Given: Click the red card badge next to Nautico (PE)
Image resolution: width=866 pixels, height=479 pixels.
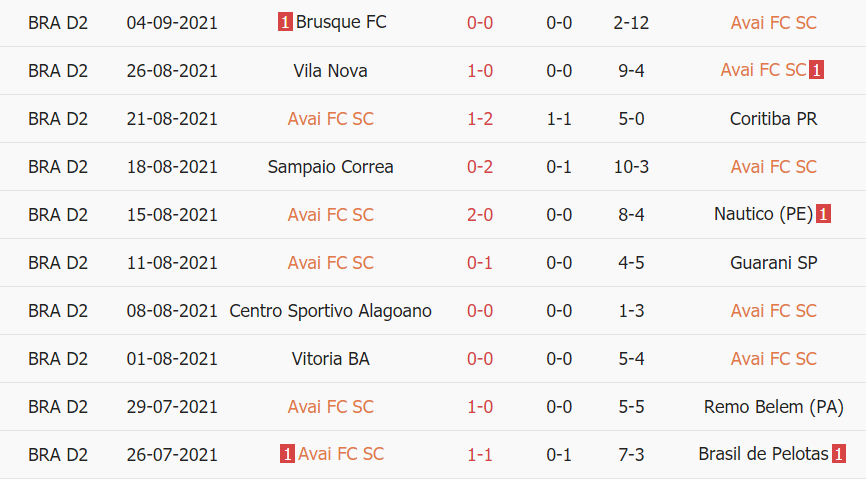Looking at the screenshot, I should (823, 214).
